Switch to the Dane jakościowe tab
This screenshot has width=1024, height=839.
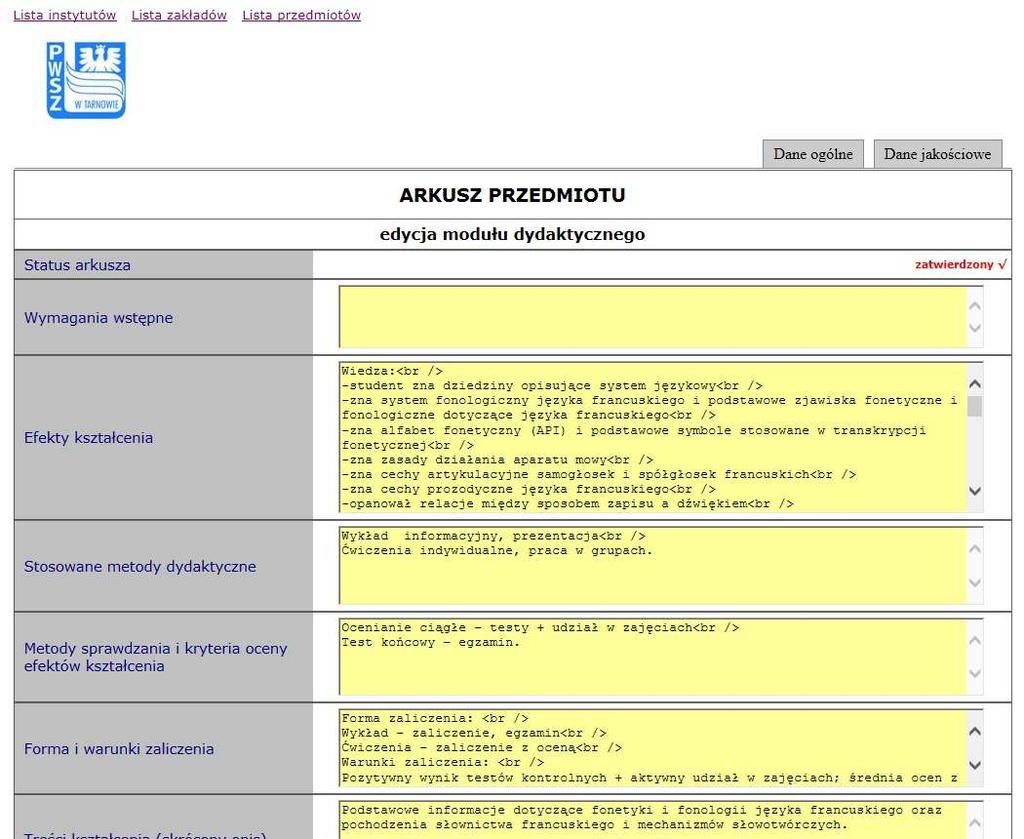pyautogui.click(x=937, y=154)
